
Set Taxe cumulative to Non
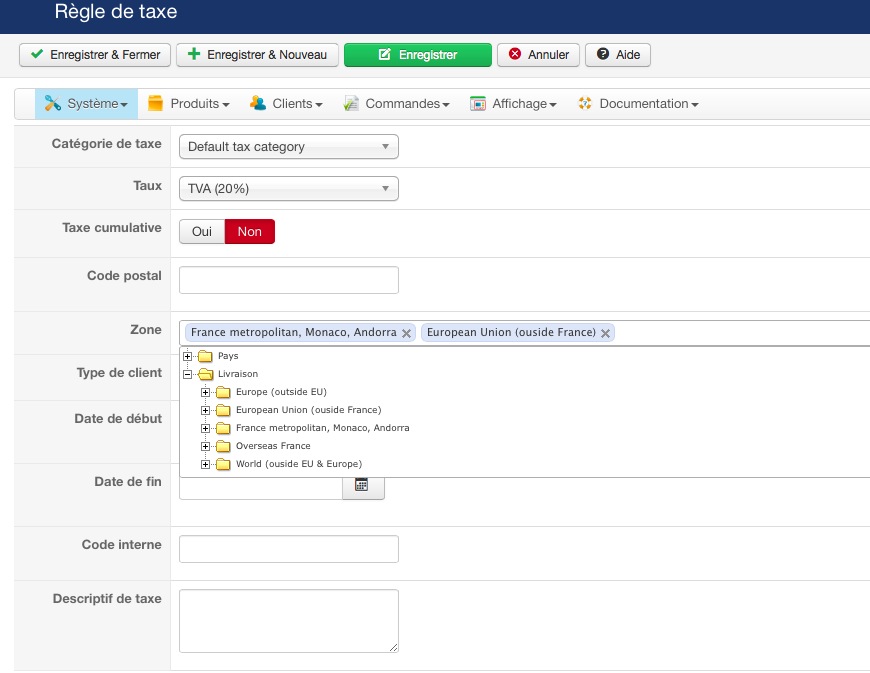(x=250, y=231)
